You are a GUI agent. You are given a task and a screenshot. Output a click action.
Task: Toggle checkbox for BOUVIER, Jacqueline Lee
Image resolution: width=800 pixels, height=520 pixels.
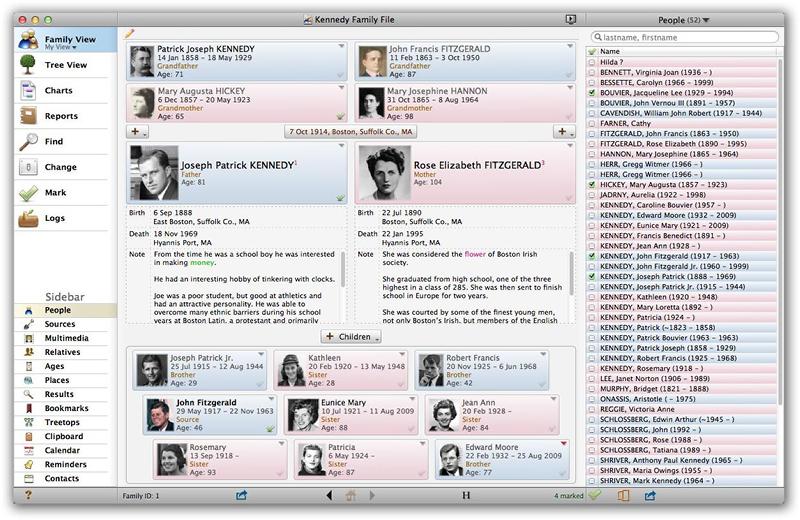tap(592, 93)
